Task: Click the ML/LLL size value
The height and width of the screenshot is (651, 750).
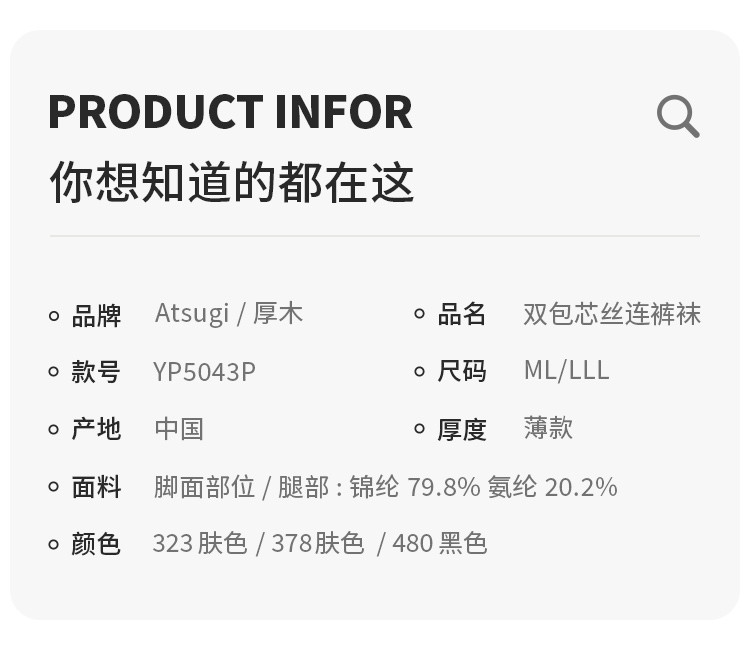Action: tap(566, 371)
